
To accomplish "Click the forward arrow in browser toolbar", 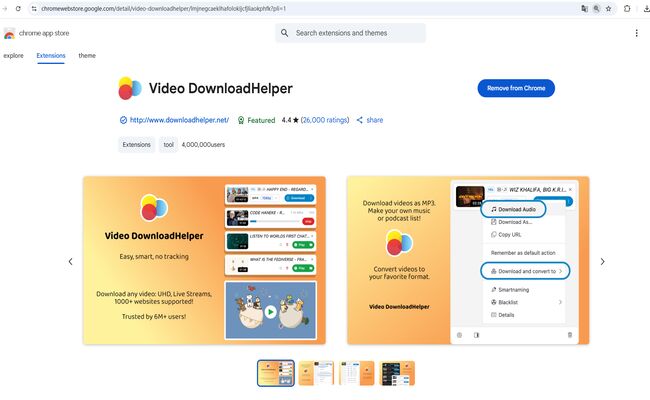I will click(x=5, y=8).
